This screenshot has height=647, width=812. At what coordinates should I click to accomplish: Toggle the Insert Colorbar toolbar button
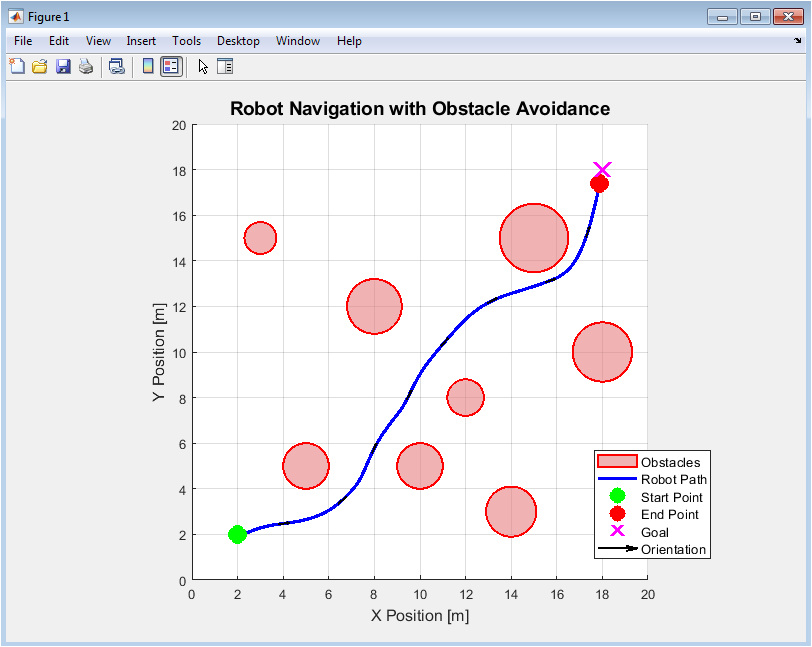click(x=148, y=67)
